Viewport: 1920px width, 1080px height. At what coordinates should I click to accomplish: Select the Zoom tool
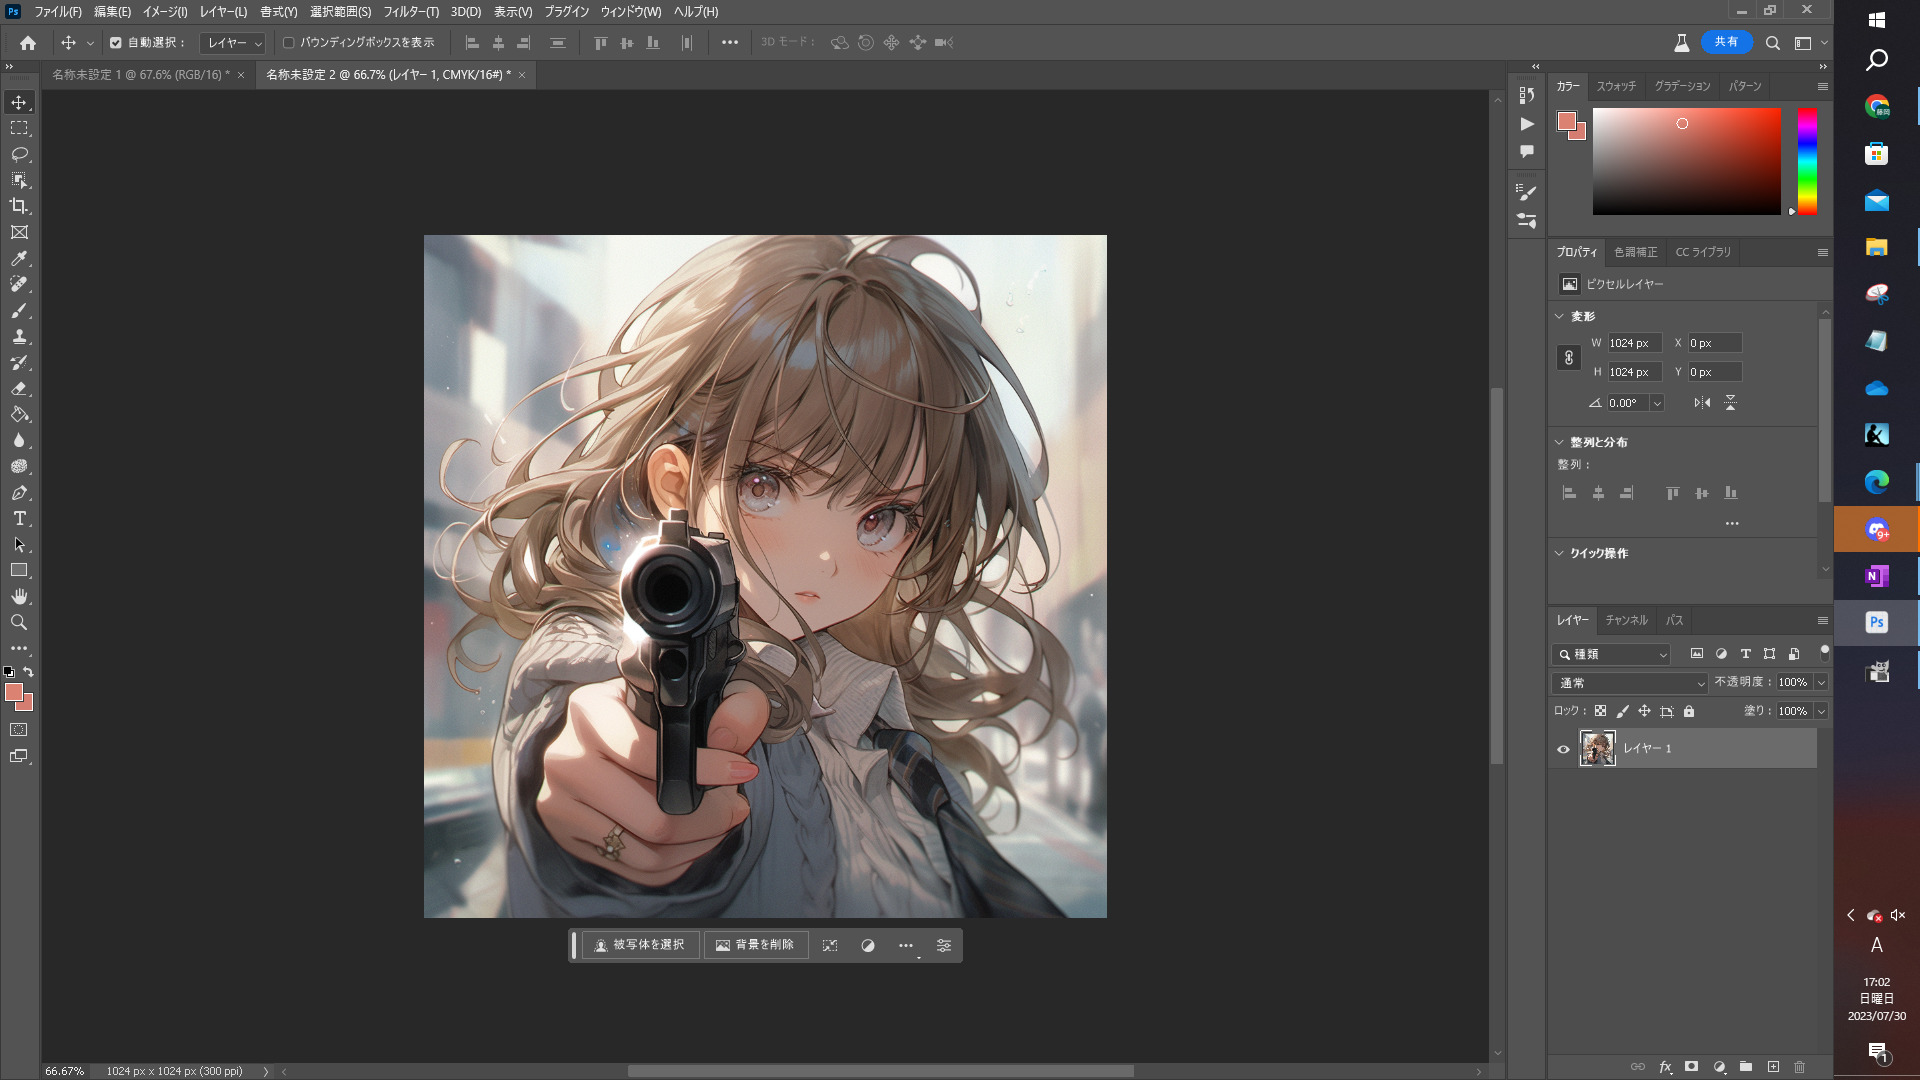(19, 622)
